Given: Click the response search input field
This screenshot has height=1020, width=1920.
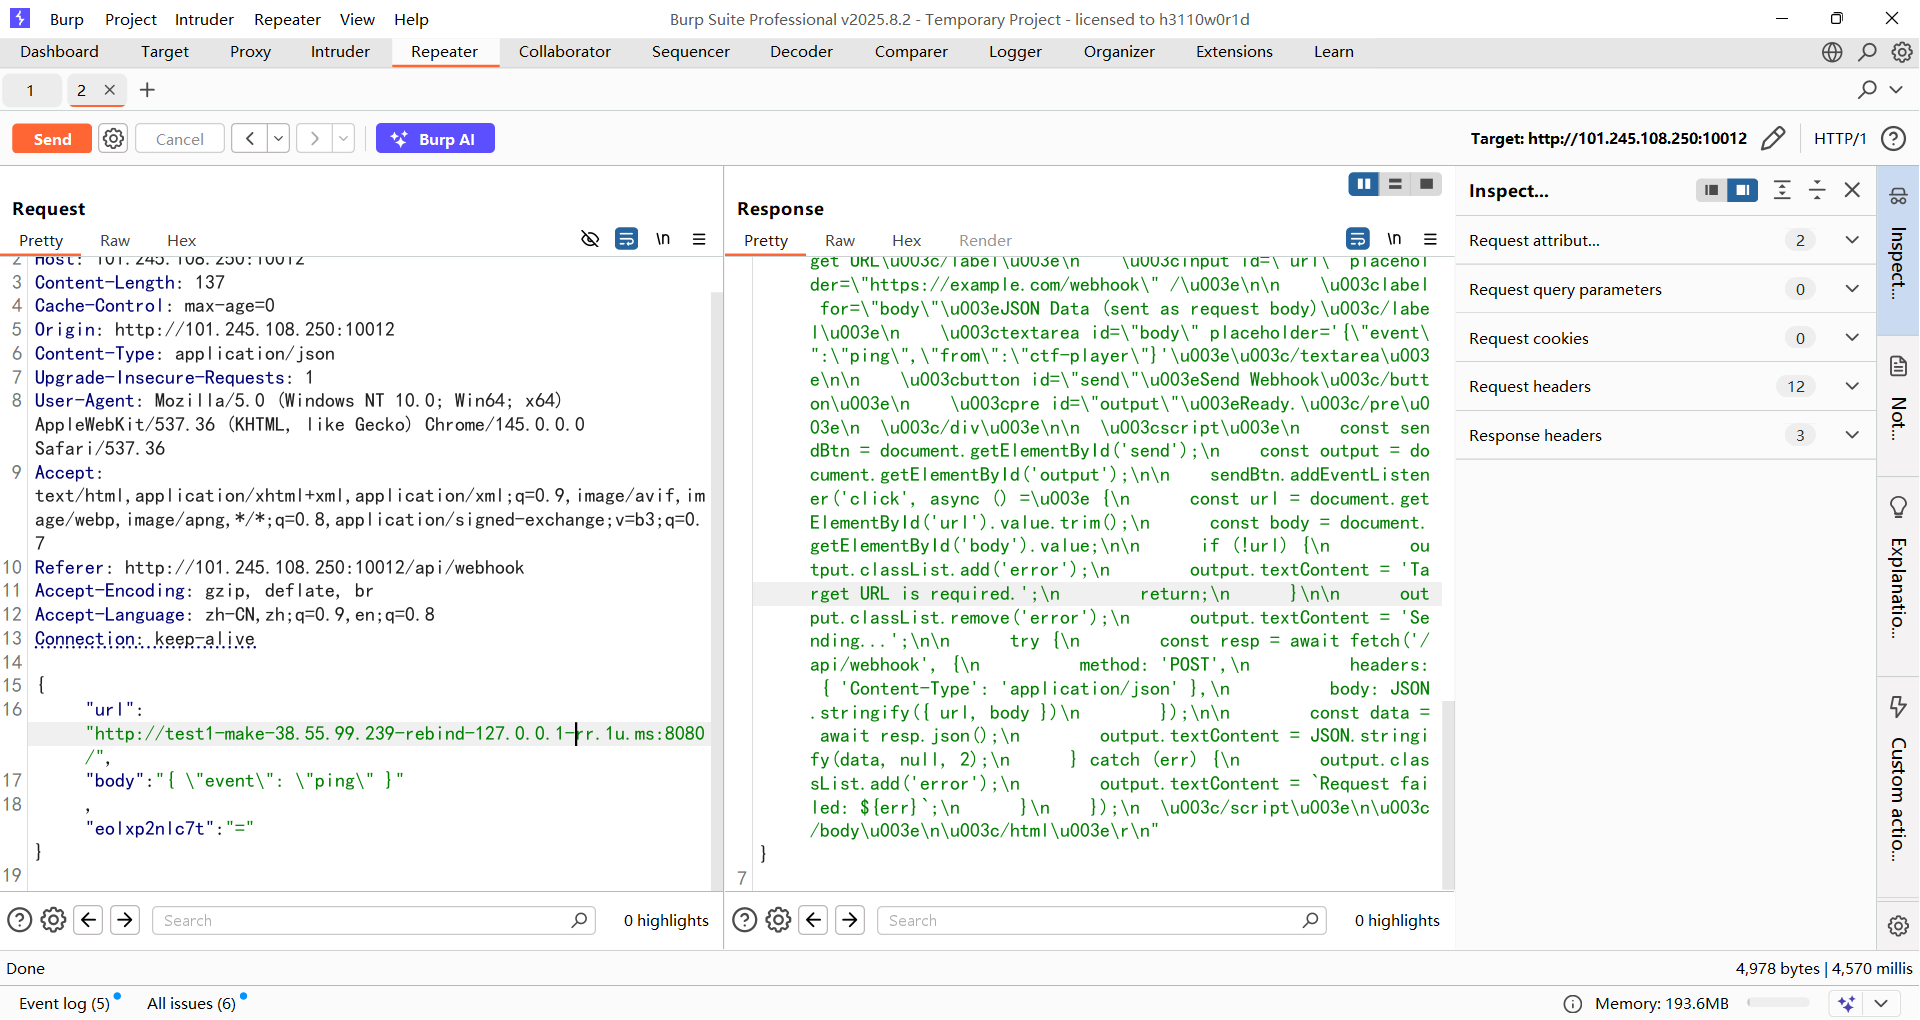Looking at the screenshot, I should (x=1090, y=920).
